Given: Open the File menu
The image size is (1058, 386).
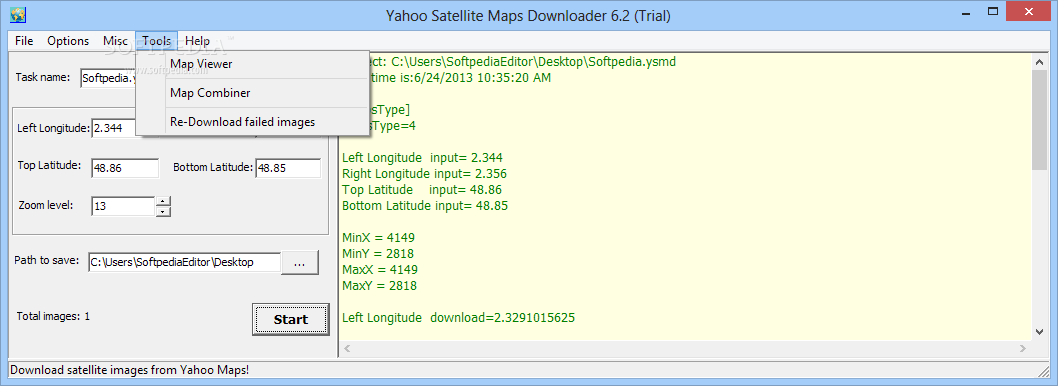Looking at the screenshot, I should (x=24, y=40).
